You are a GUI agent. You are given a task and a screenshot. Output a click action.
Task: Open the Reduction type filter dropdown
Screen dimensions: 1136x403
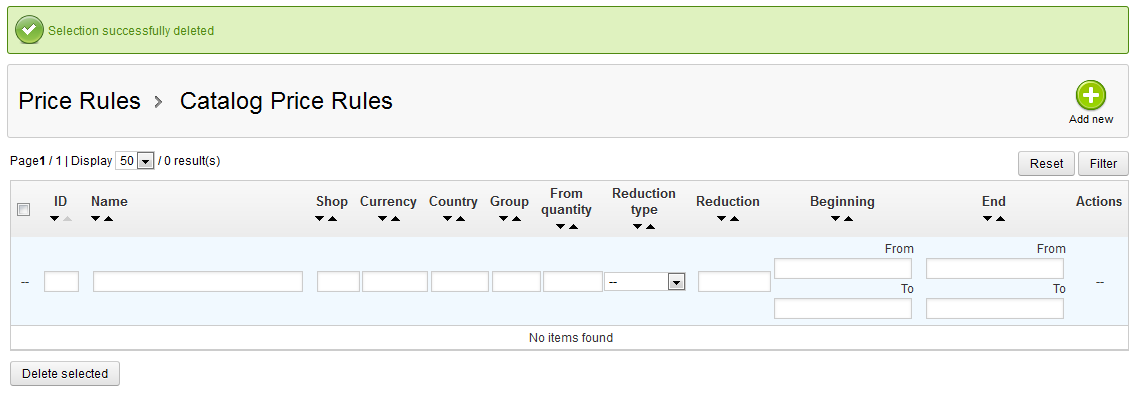pyautogui.click(x=645, y=282)
